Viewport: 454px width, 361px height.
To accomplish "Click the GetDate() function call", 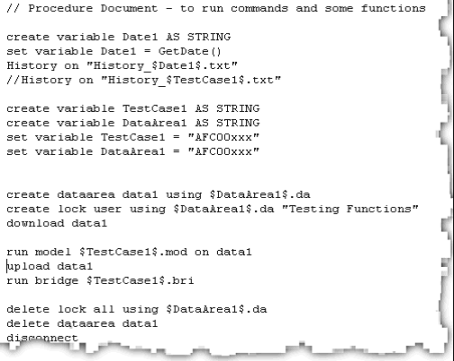I will (x=190, y=51).
